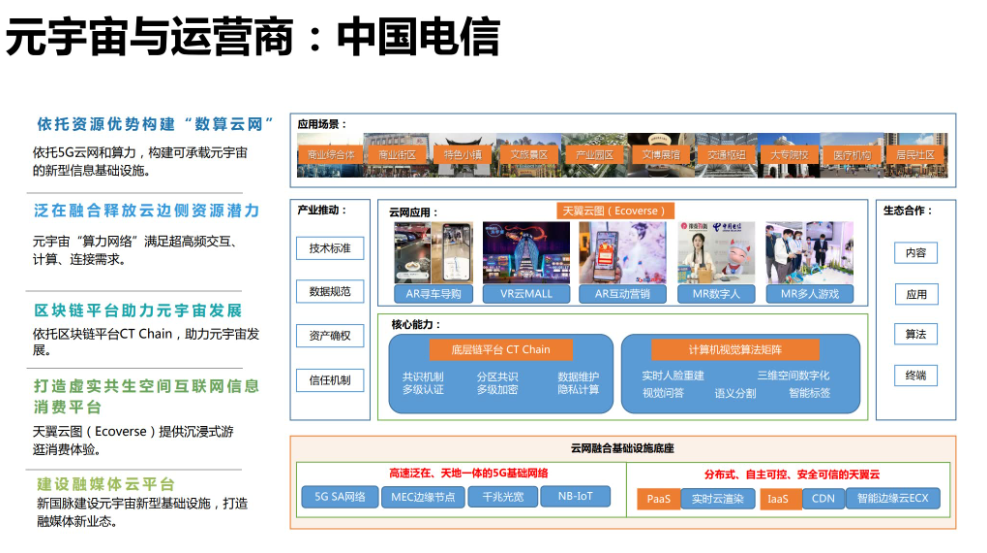987x553 pixels.
Task: Click the 天翼云图 (Ecoverse) orange label
Action: point(614,211)
